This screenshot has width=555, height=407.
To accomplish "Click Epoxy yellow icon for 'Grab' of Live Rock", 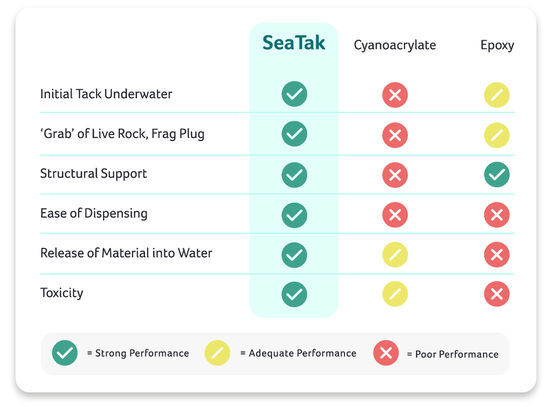I will pyautogui.click(x=497, y=135).
